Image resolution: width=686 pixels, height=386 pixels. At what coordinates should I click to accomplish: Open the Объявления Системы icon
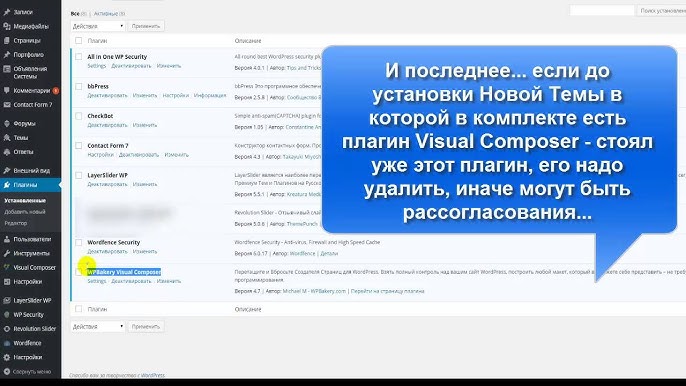[7, 69]
